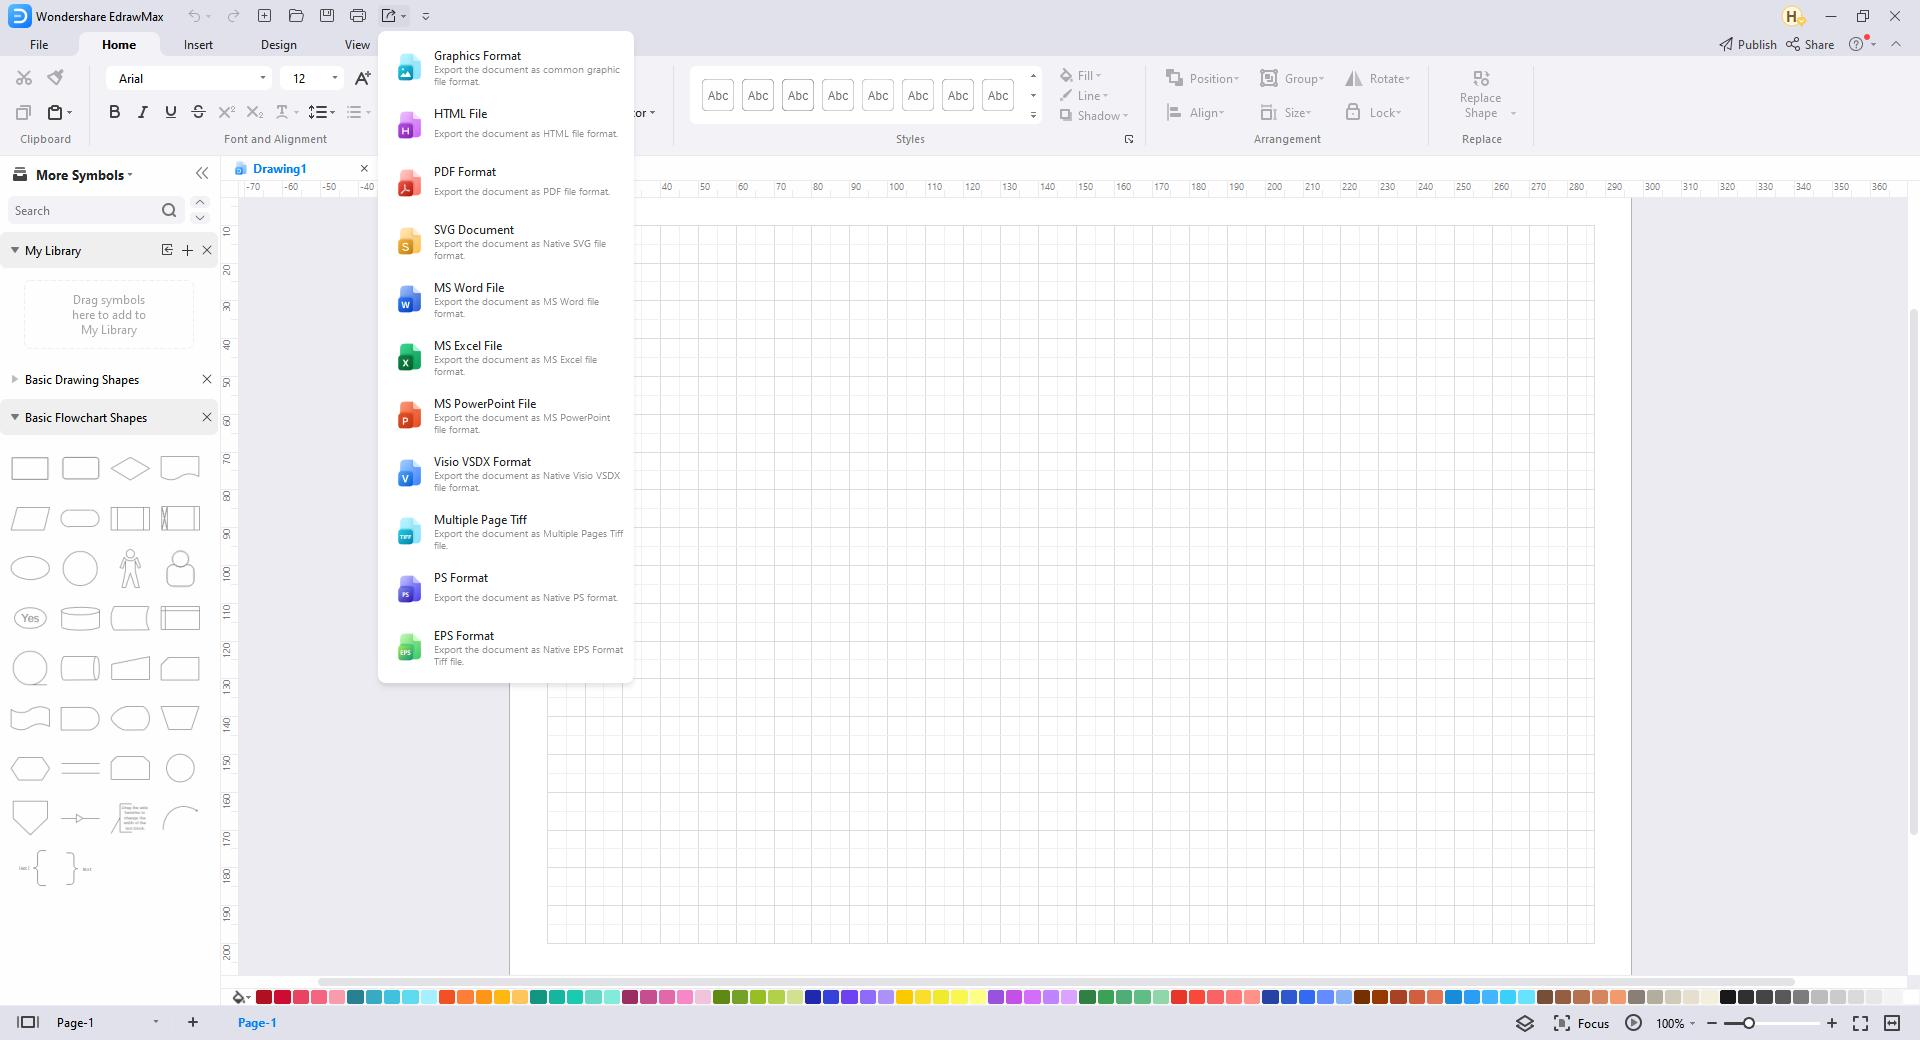The image size is (1920, 1040).
Task: Pick the first dark red color swatch
Action: click(x=264, y=997)
